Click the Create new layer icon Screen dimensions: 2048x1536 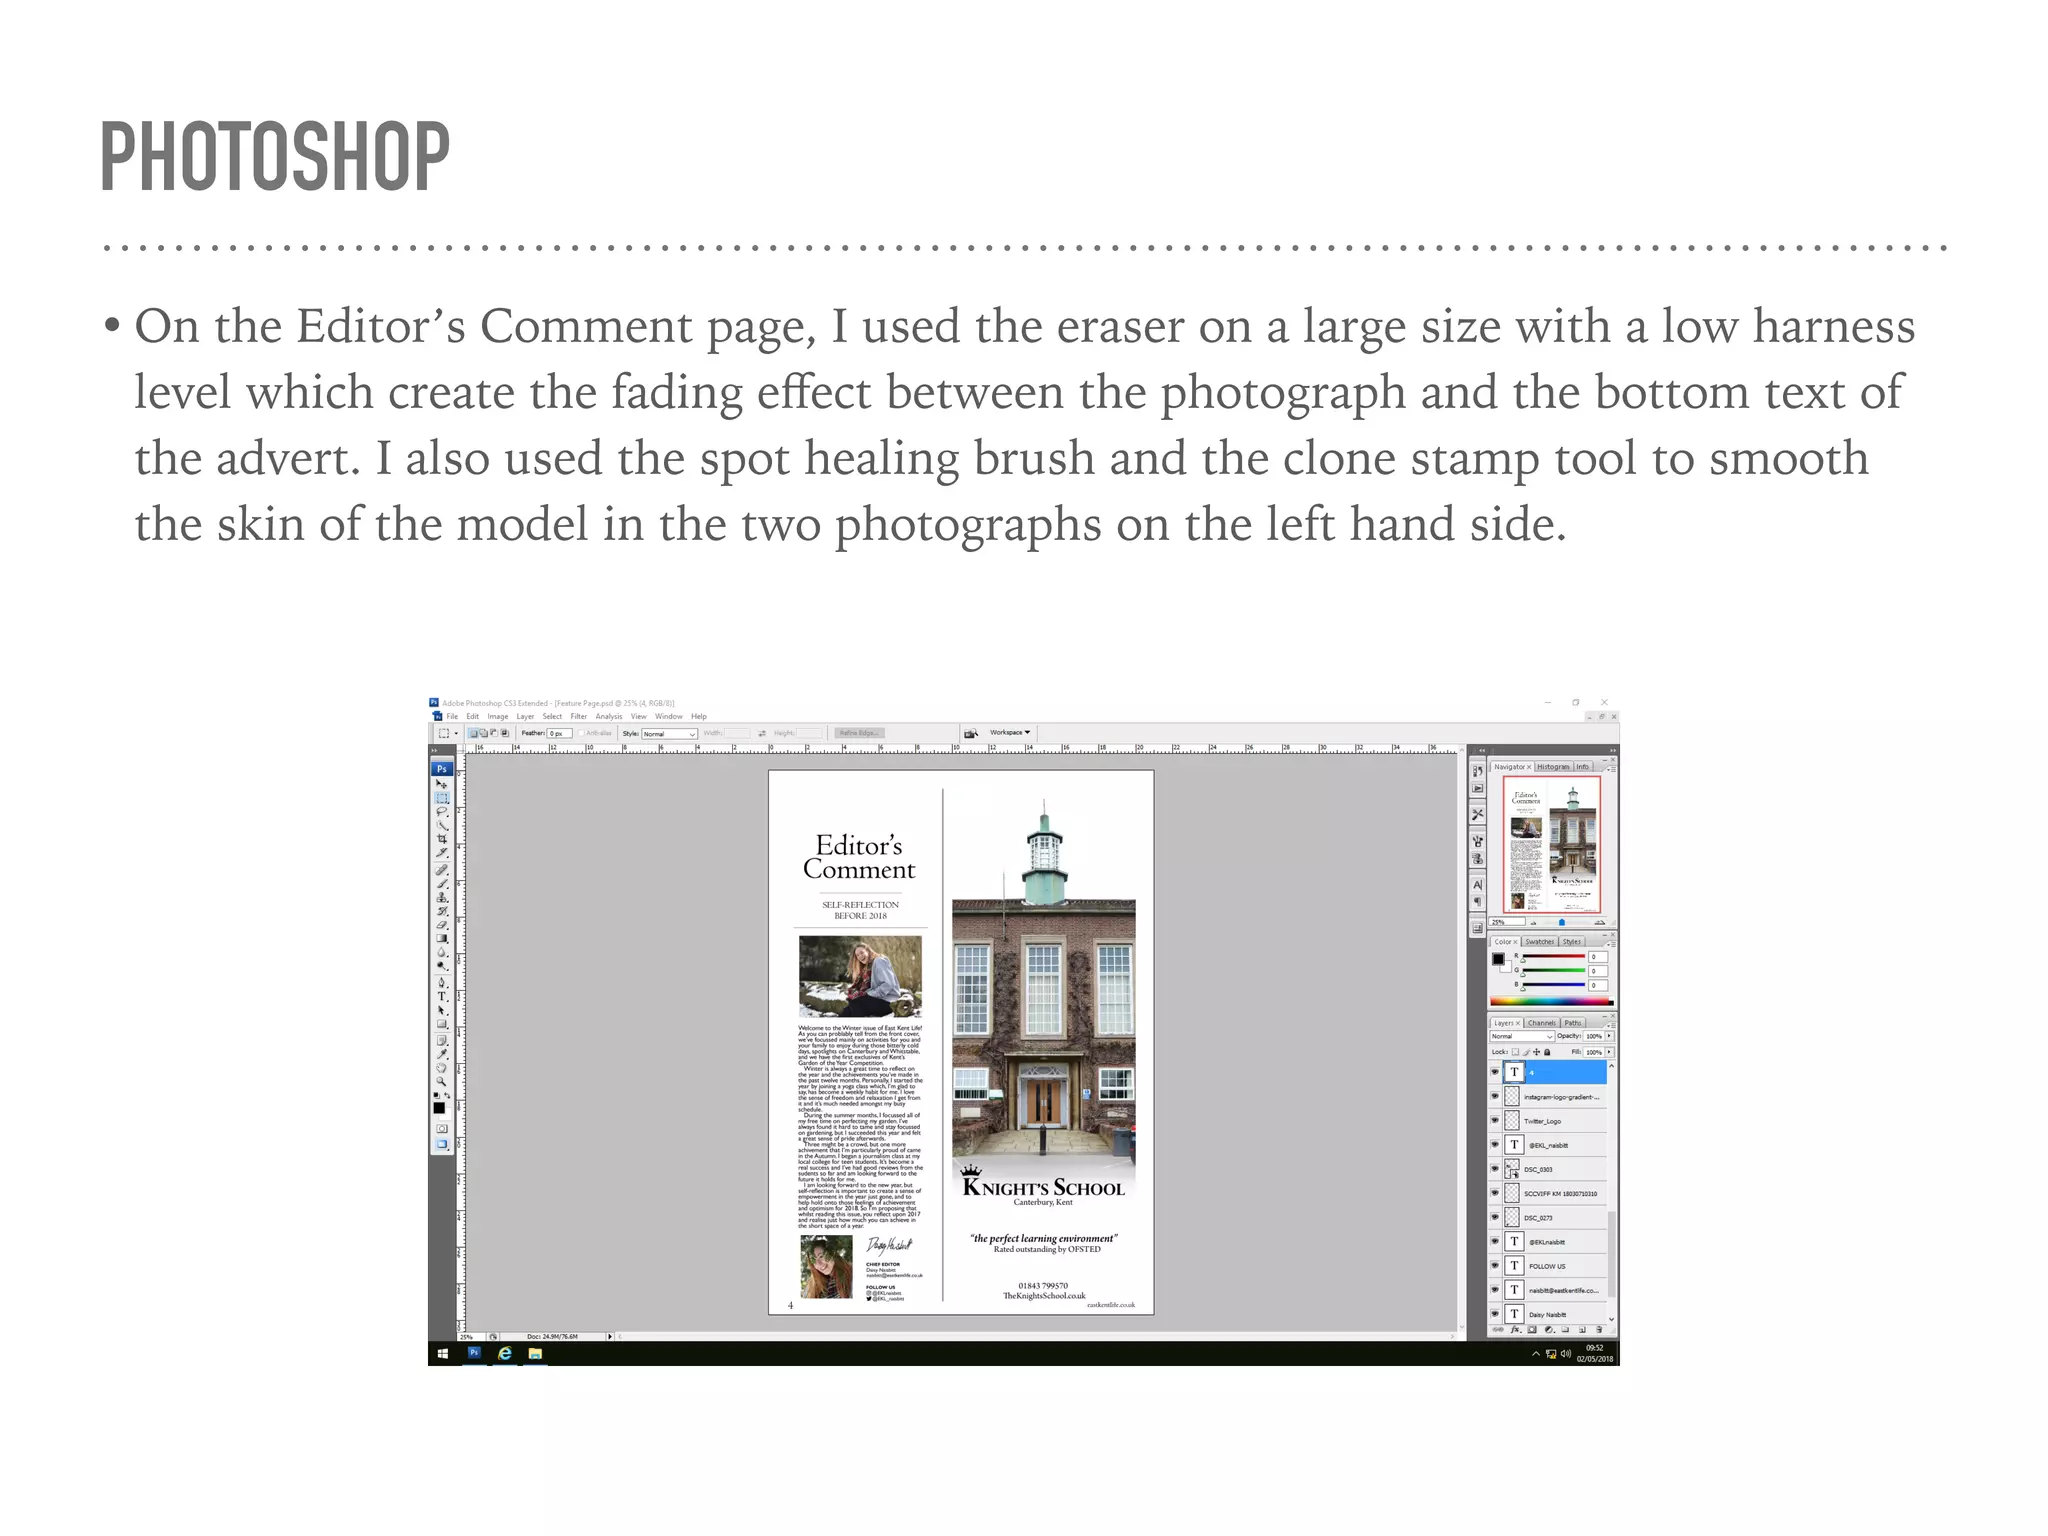[1582, 1330]
